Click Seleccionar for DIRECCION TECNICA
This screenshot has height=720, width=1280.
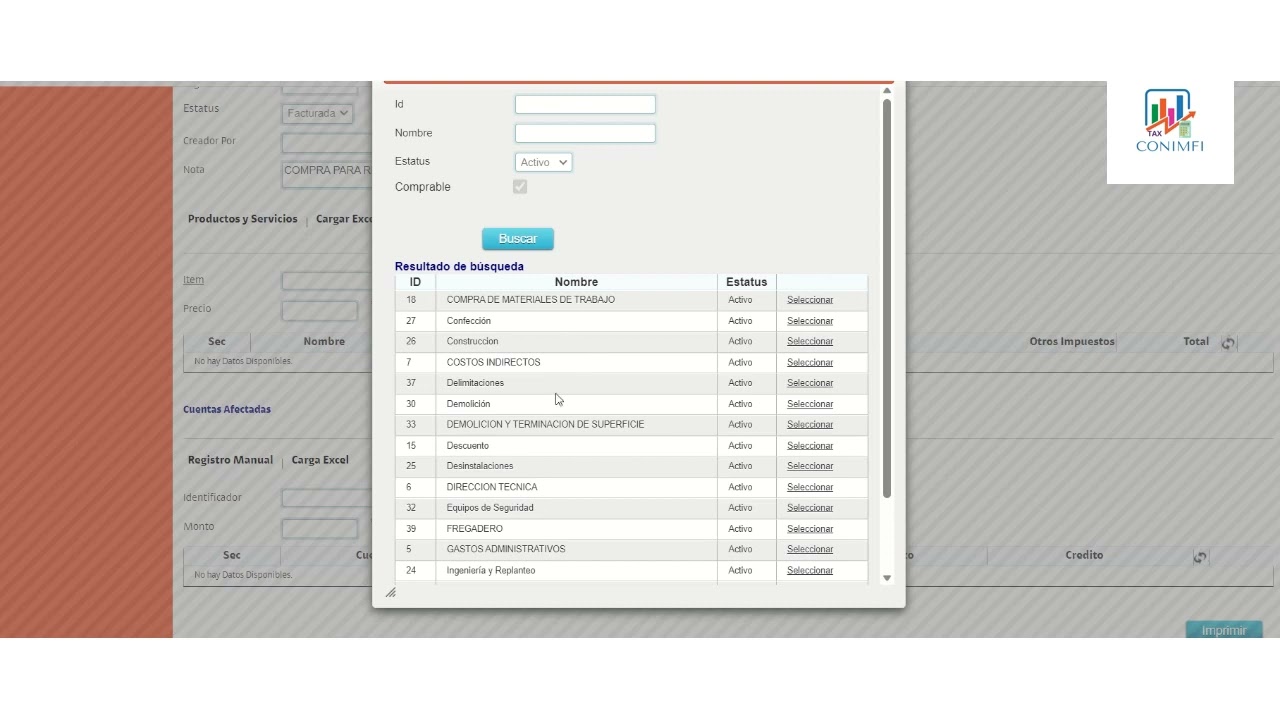(x=810, y=487)
